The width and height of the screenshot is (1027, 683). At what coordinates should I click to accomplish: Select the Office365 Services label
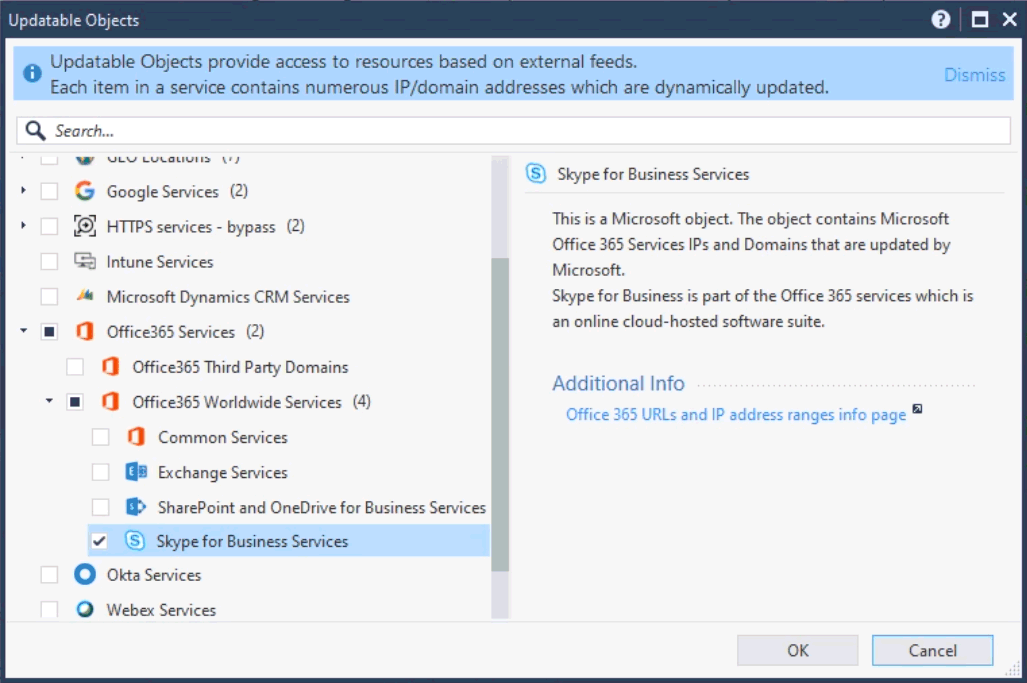click(x=170, y=332)
